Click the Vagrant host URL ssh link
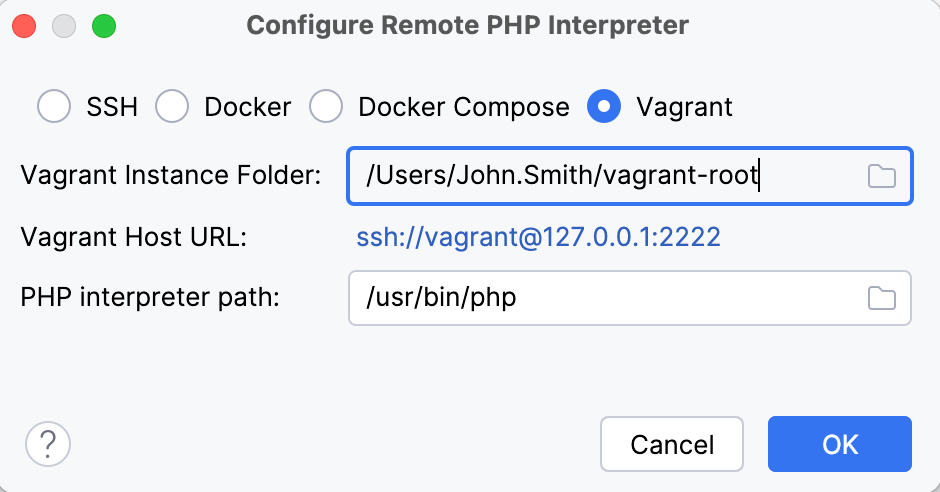The image size is (940, 492). 538,237
